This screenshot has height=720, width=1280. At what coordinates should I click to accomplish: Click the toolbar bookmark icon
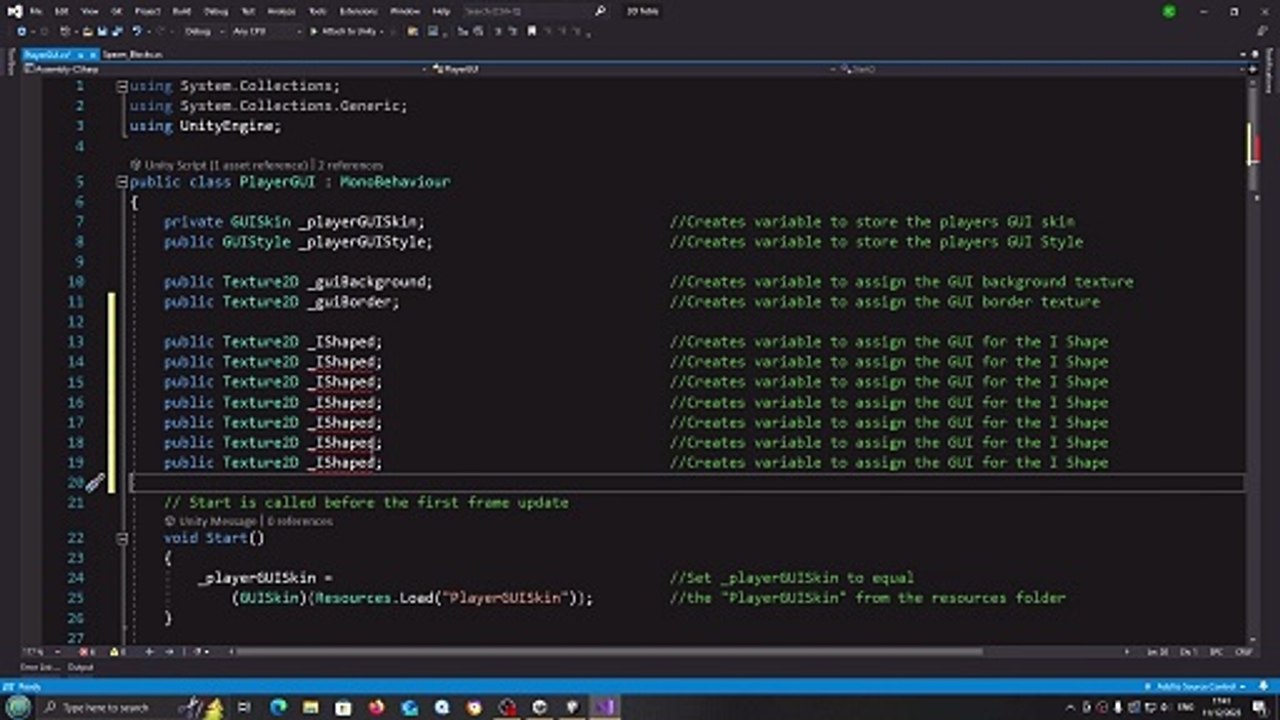click(532, 32)
